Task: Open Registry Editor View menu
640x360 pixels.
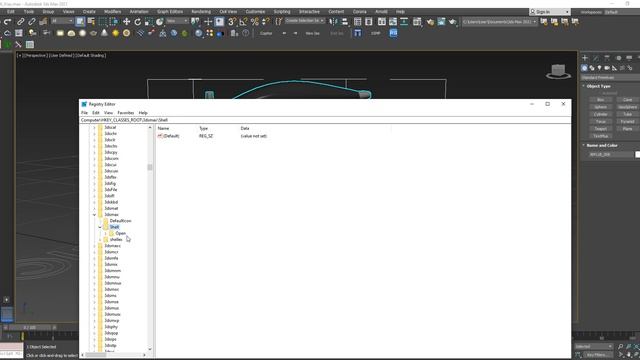Action: coord(108,113)
